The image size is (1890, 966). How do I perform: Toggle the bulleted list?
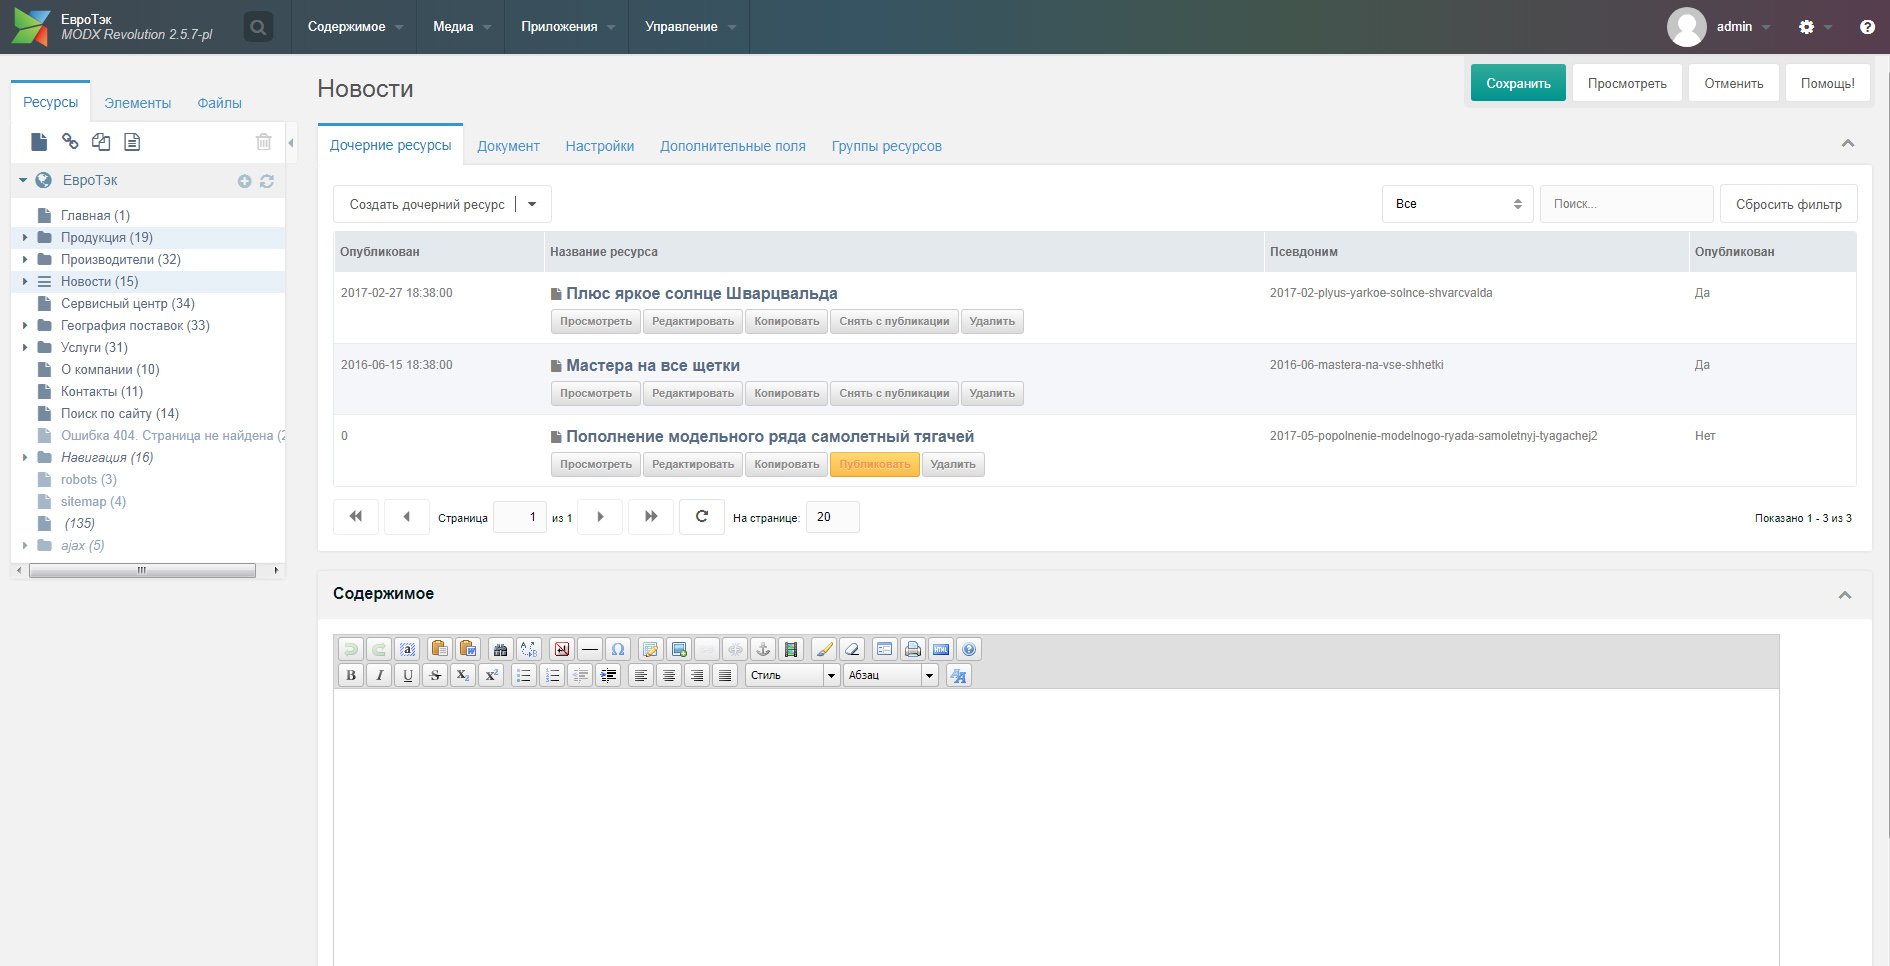coord(524,675)
